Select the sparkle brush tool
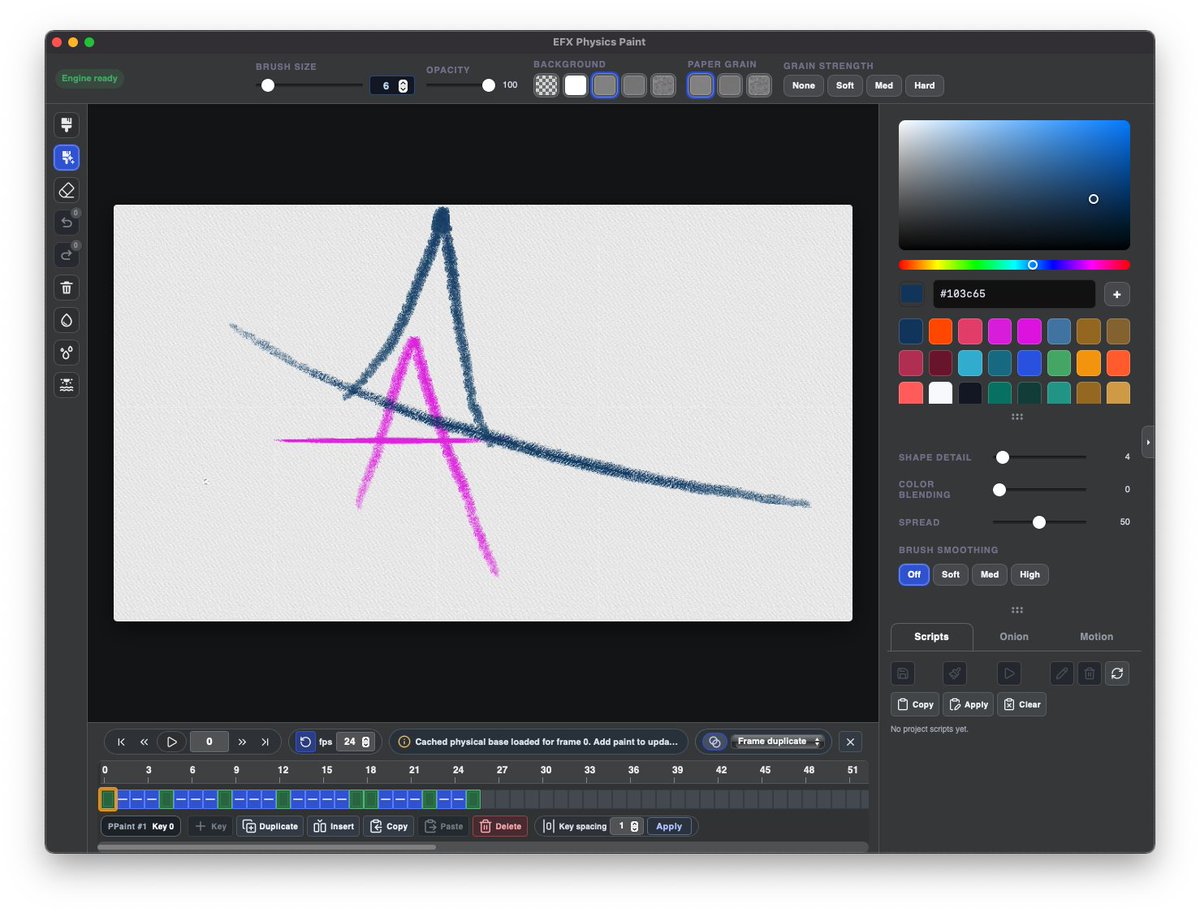Viewport: 1200px width, 913px height. pos(67,158)
